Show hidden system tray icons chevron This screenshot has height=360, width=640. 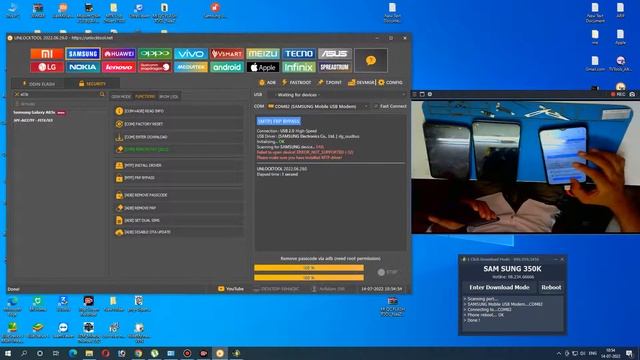[x=558, y=353]
